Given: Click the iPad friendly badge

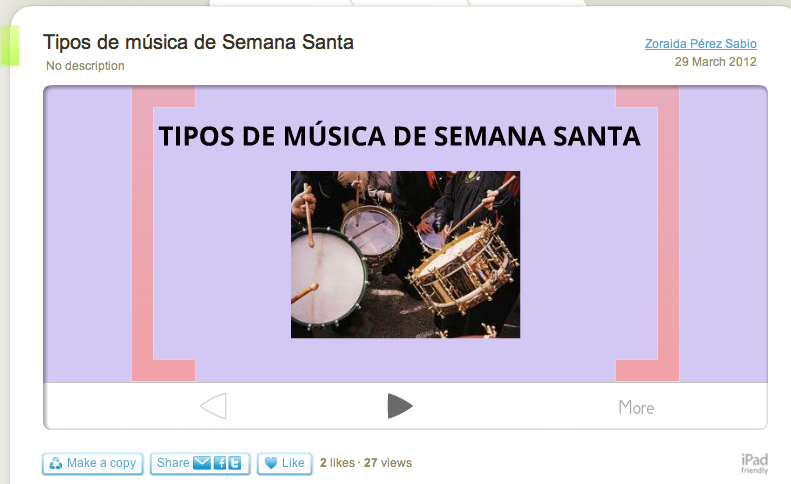Looking at the screenshot, I should (x=754, y=463).
